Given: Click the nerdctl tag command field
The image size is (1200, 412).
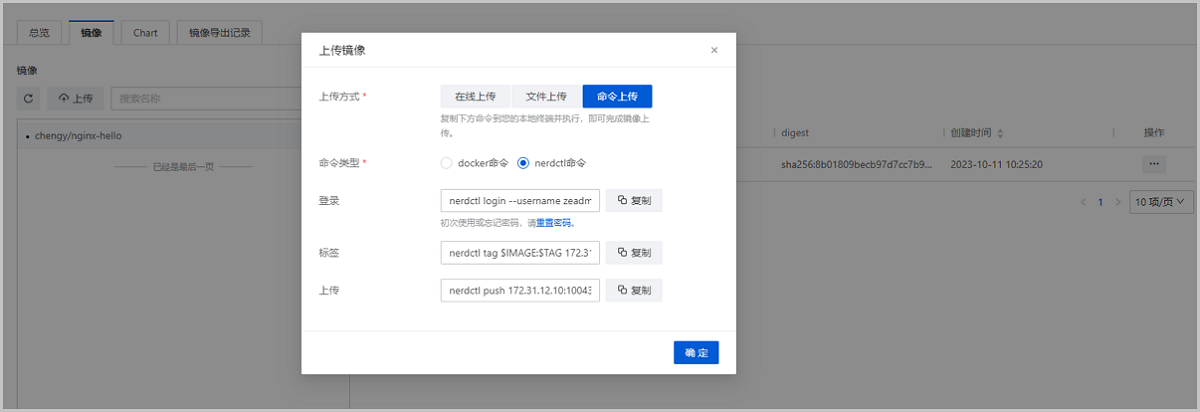Looking at the screenshot, I should pyautogui.click(x=520, y=252).
